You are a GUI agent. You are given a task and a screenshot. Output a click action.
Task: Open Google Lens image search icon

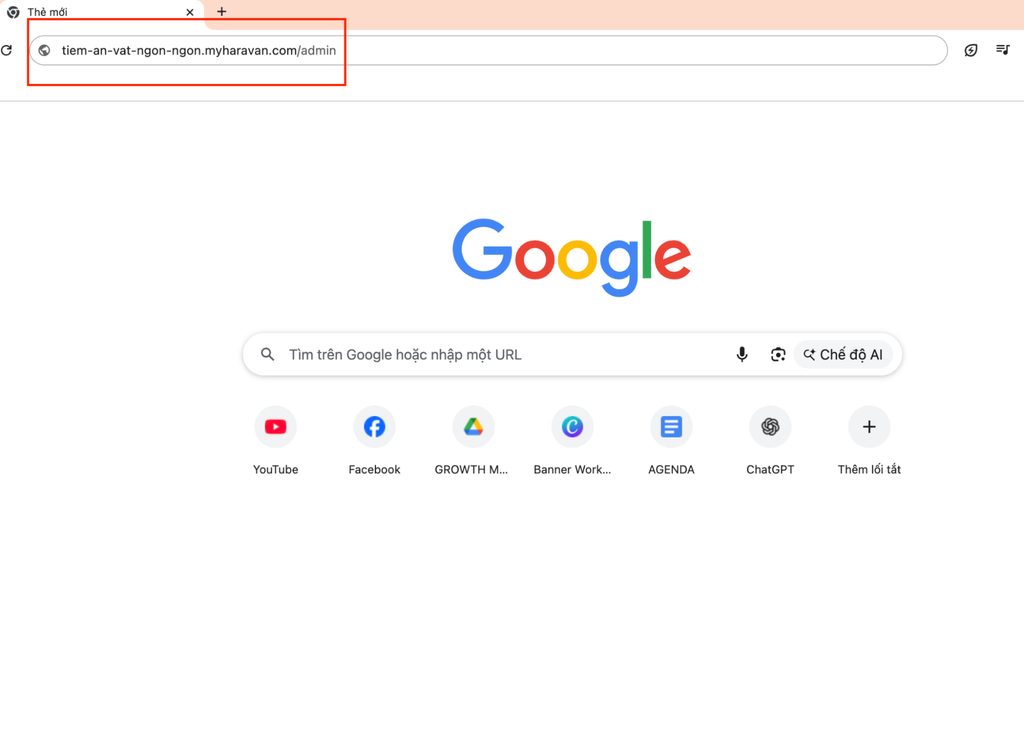pos(777,355)
